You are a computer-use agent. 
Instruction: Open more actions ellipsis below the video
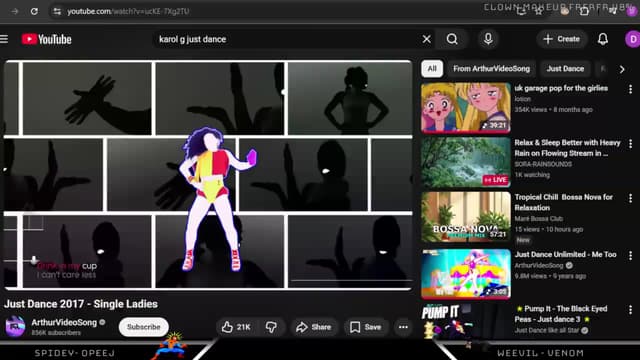coord(403,327)
